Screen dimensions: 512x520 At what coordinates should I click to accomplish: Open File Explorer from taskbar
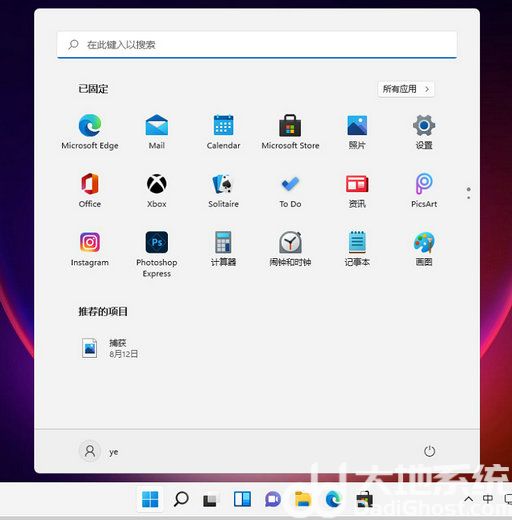pyautogui.click(x=303, y=499)
